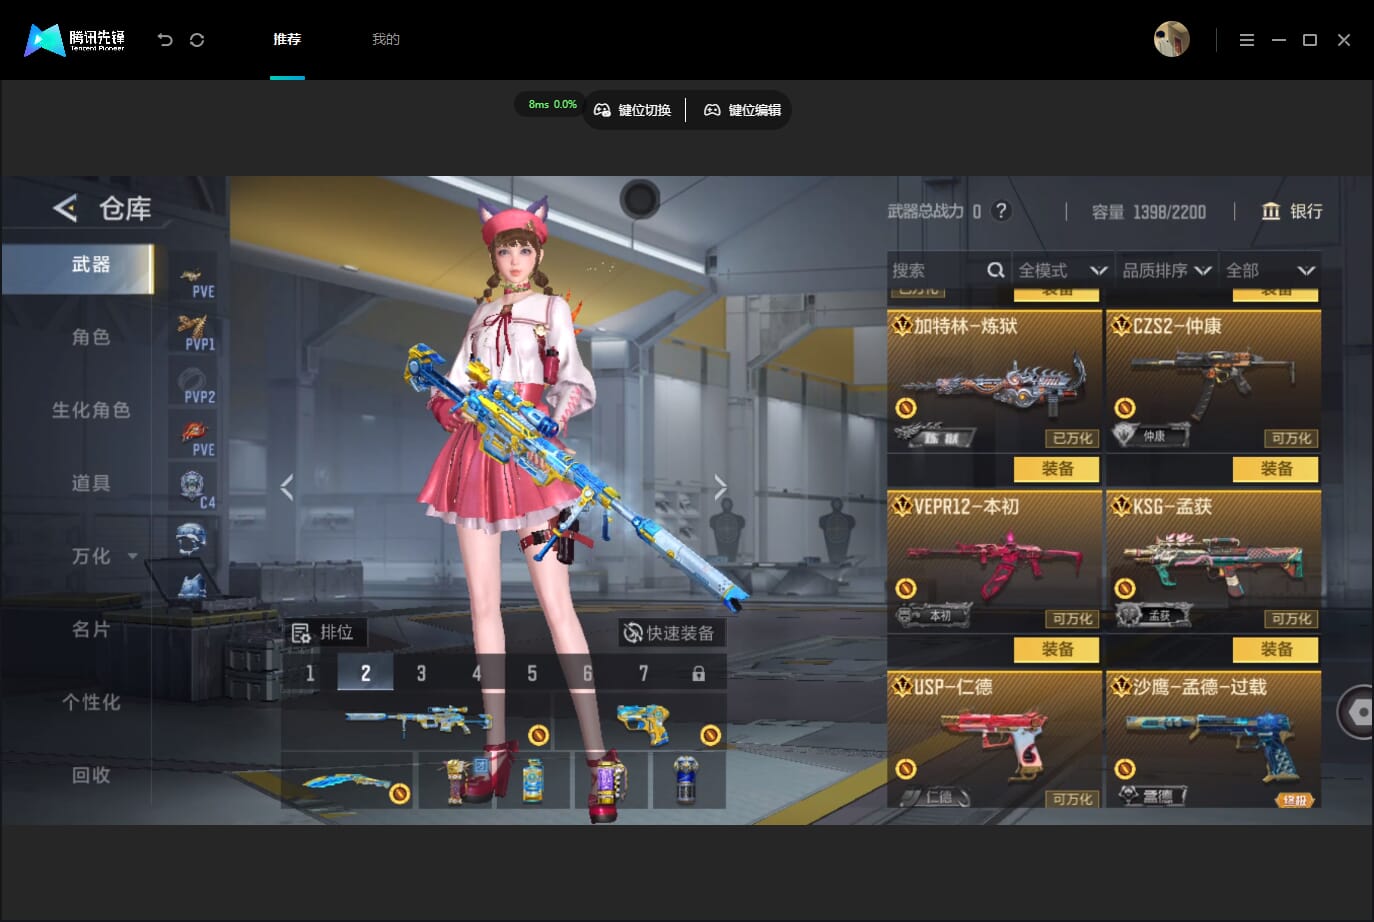Expand the 万化 submenu arrow
This screenshot has height=922, width=1374.
click(133, 556)
